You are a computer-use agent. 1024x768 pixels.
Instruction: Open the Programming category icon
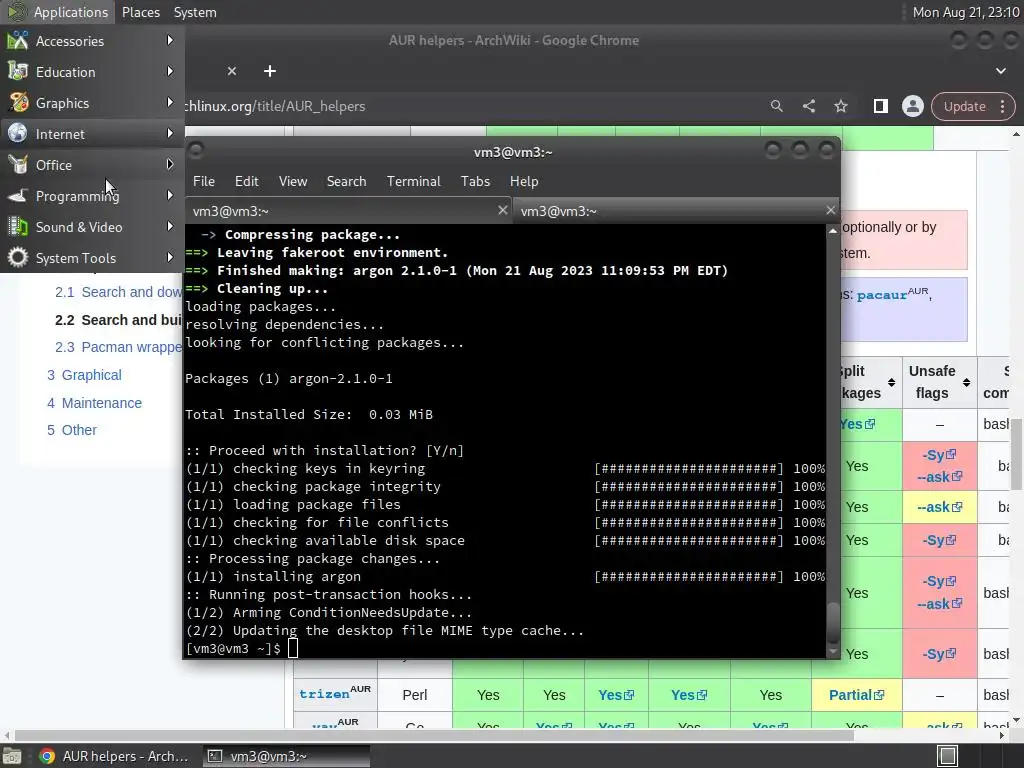[18, 196]
